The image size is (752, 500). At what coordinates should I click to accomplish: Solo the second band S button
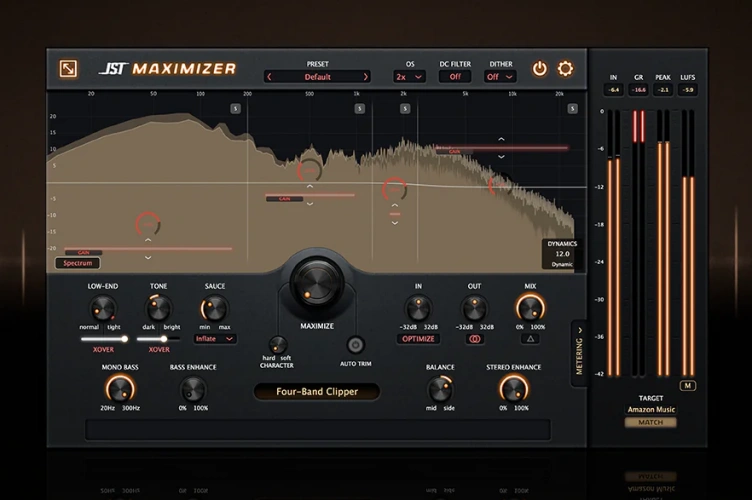click(x=359, y=109)
